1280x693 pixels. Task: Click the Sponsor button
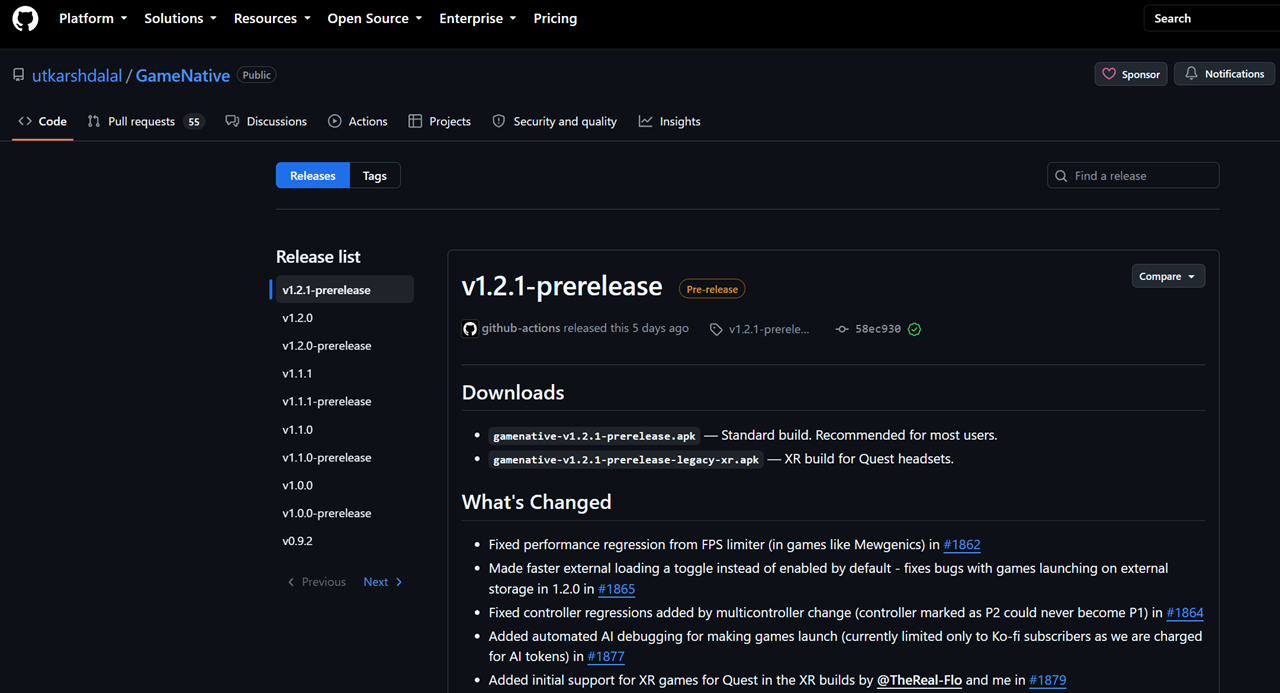pyautogui.click(x=1131, y=74)
